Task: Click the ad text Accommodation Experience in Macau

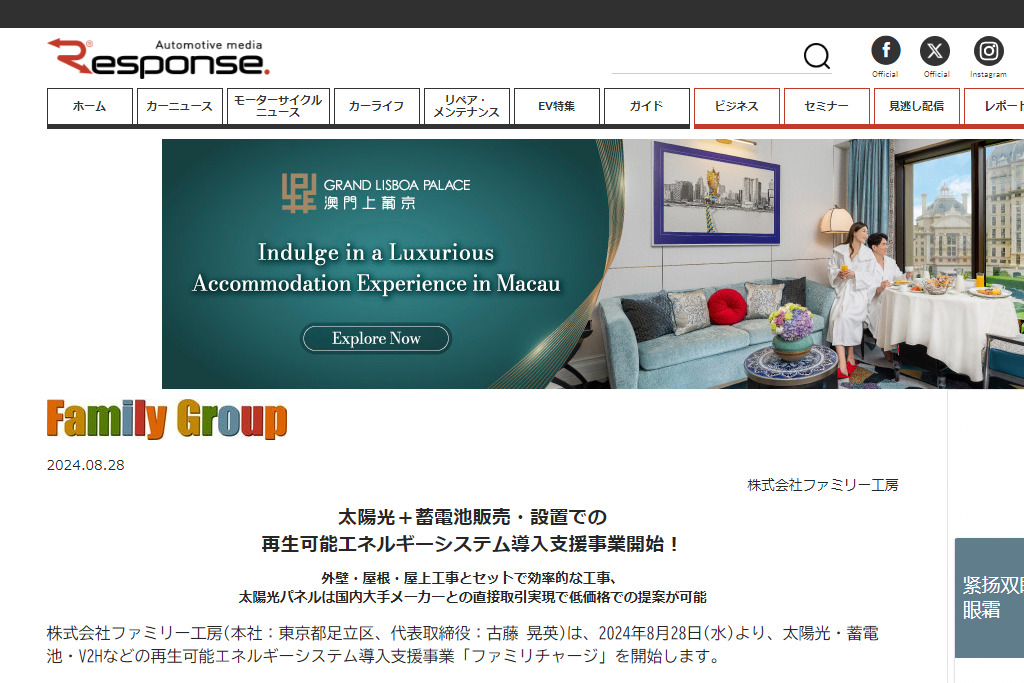Action: 376,283
